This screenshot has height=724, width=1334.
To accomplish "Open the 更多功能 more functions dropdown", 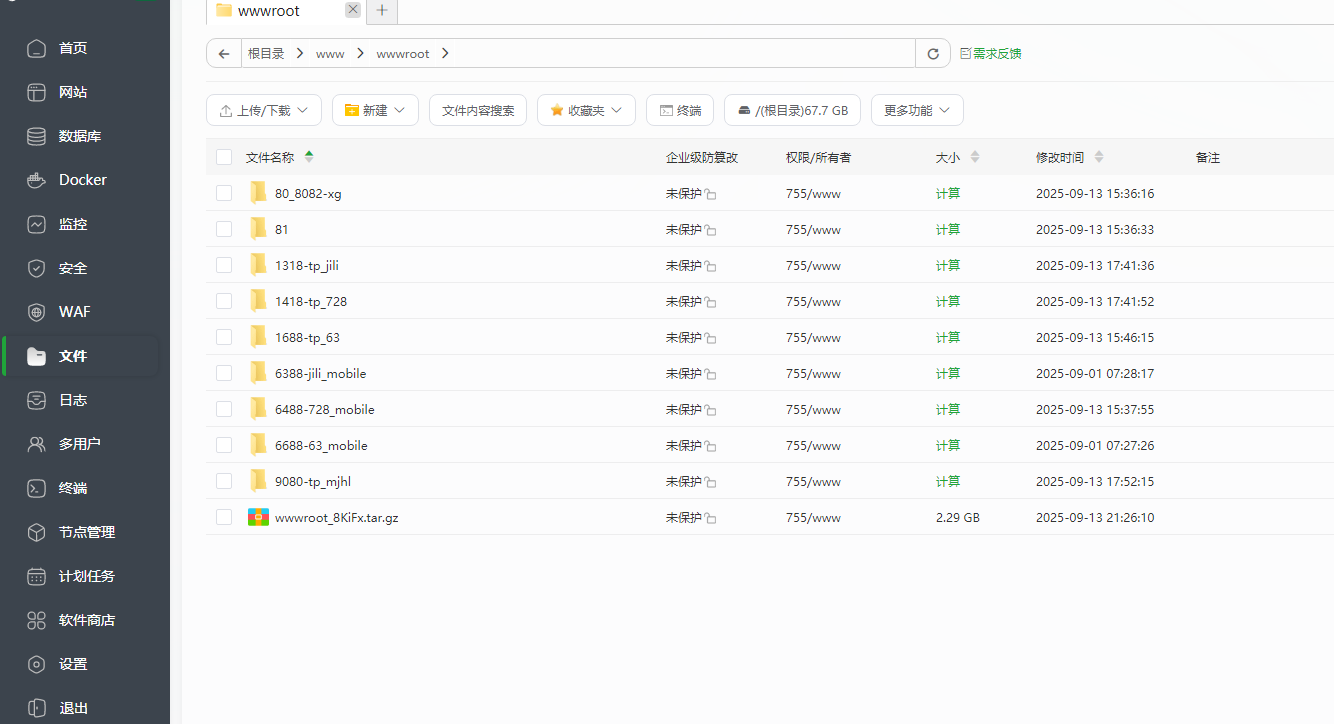I will pos(917,110).
